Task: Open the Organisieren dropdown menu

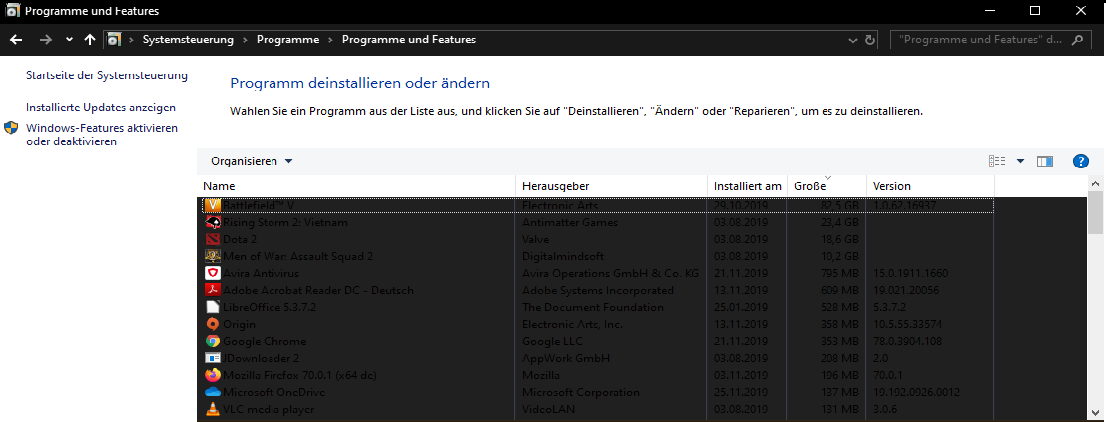Action: (x=251, y=162)
